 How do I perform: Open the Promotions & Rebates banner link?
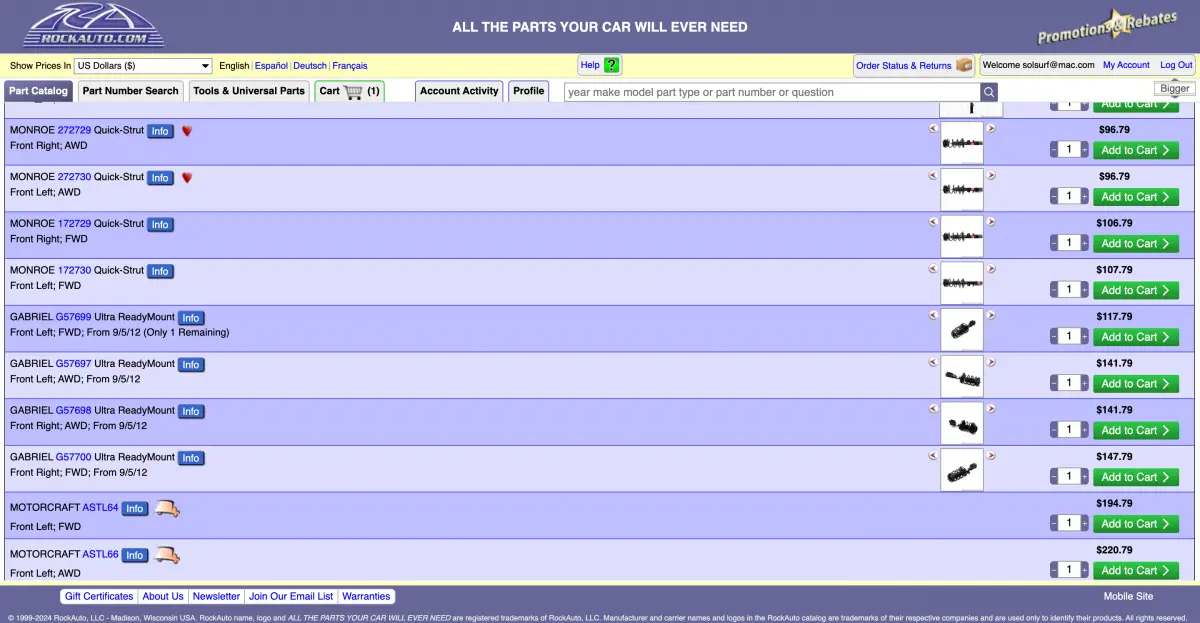1107,27
